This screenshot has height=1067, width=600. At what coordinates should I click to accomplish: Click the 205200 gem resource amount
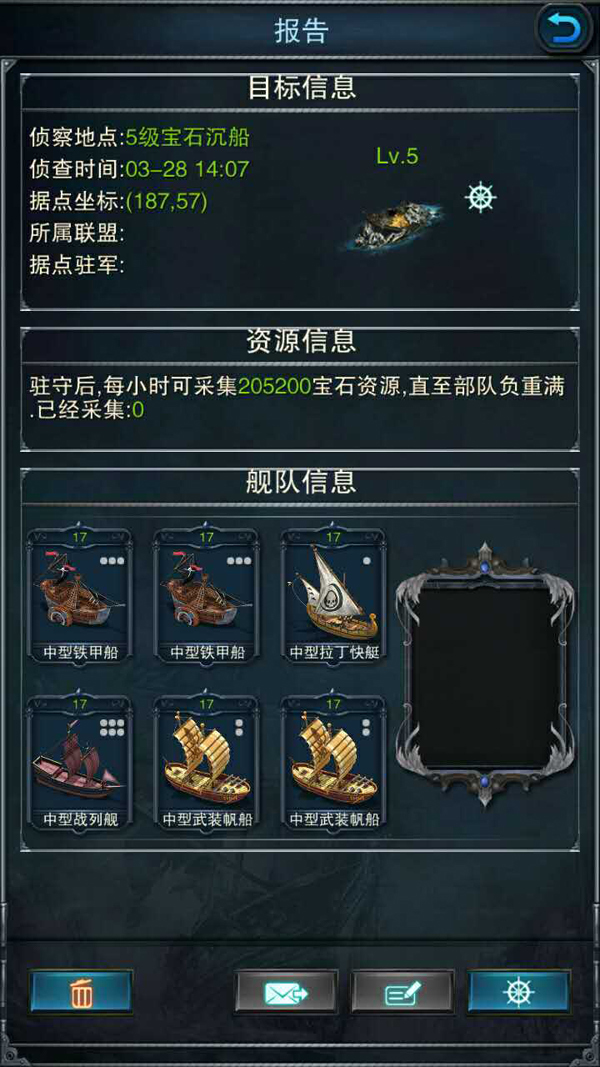(275, 387)
